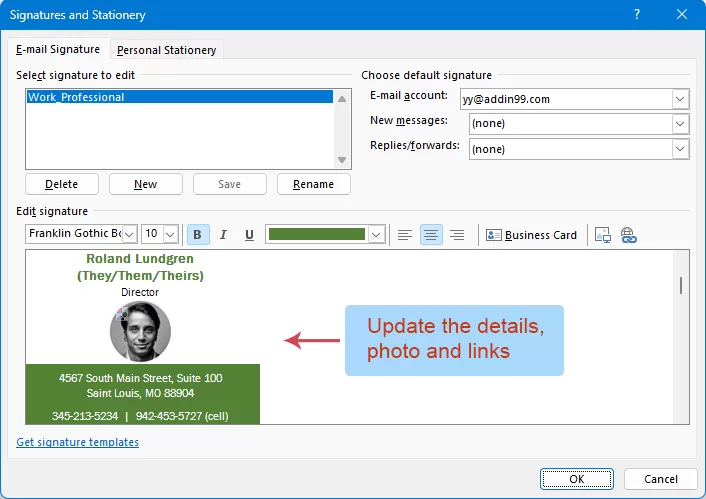Toggle Underline formatting button
Viewport: 706px width, 499px height.
[249, 235]
